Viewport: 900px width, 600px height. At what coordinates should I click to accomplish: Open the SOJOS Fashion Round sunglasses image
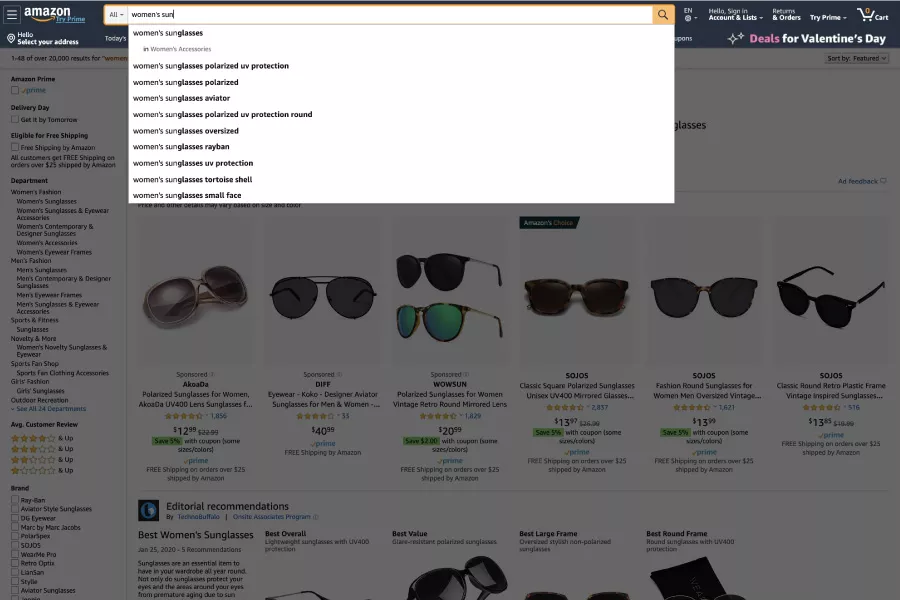pos(704,297)
